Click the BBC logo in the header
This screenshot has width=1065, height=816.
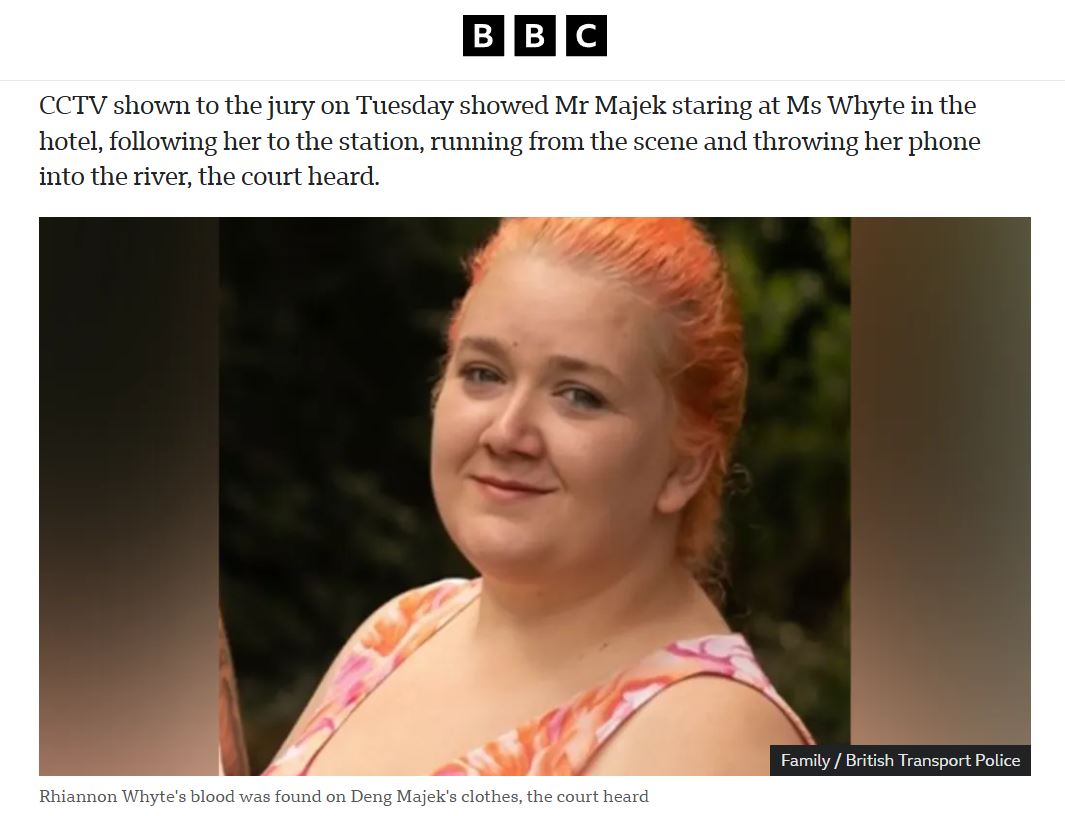click(x=535, y=35)
